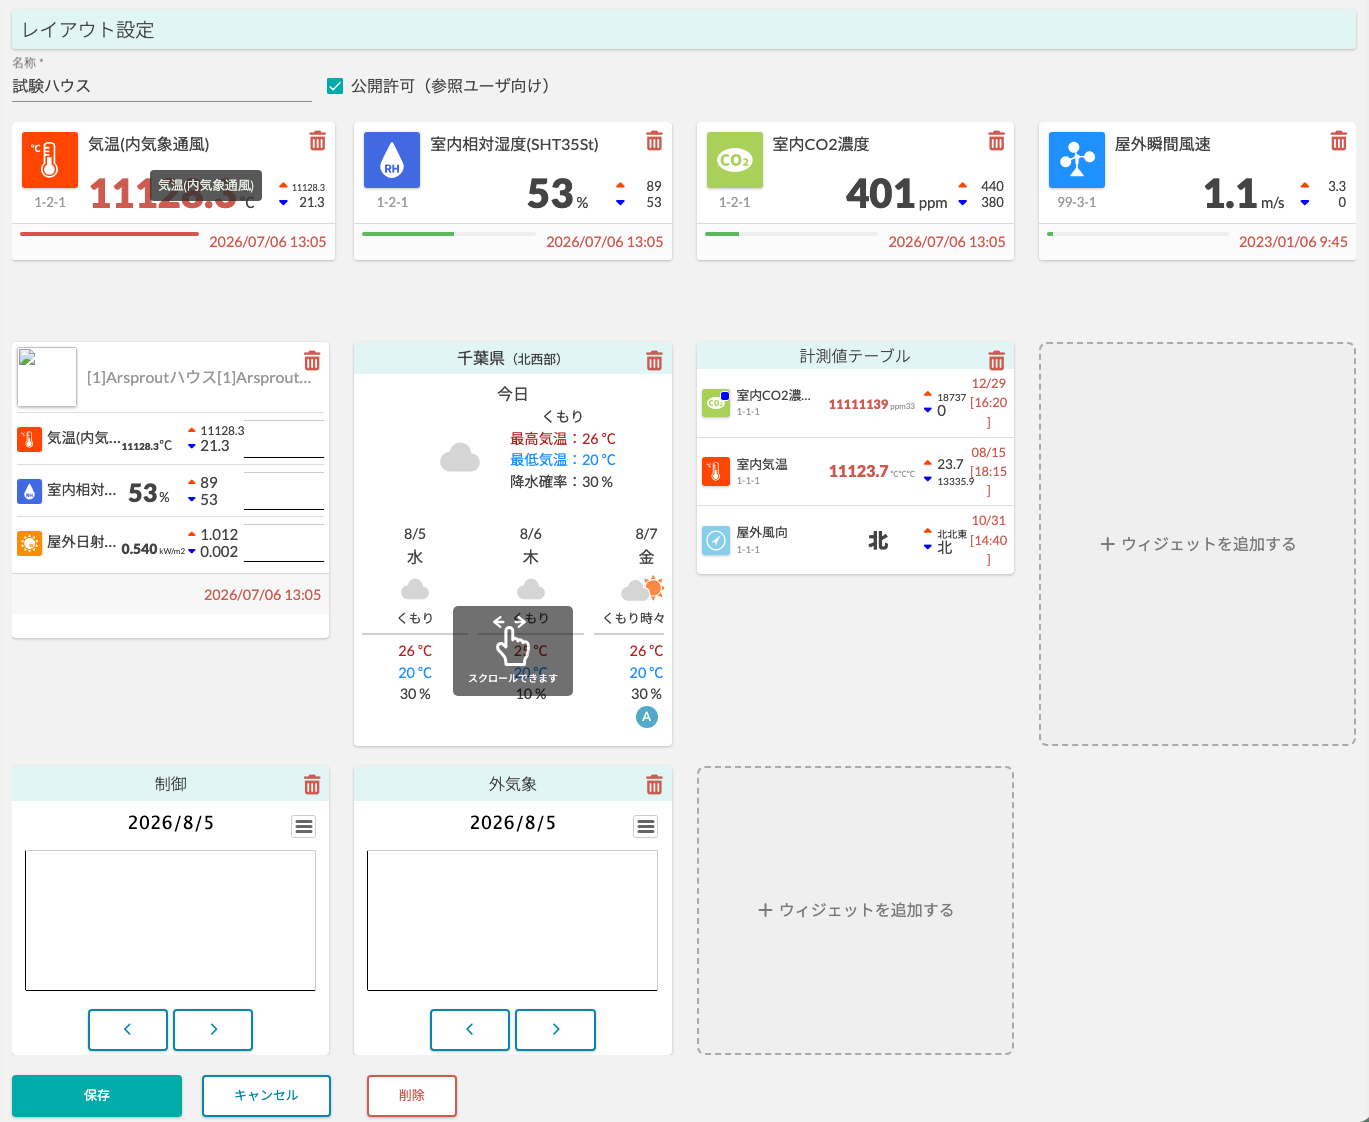Click the broken image thumbnail in Arsprout widget
The image size is (1369, 1122).
47,377
